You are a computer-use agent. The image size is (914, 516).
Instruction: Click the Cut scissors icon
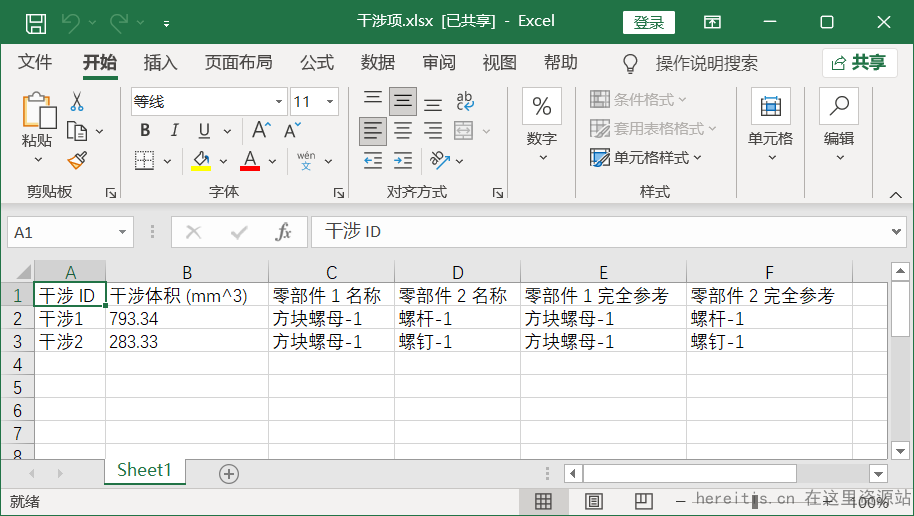click(x=76, y=101)
